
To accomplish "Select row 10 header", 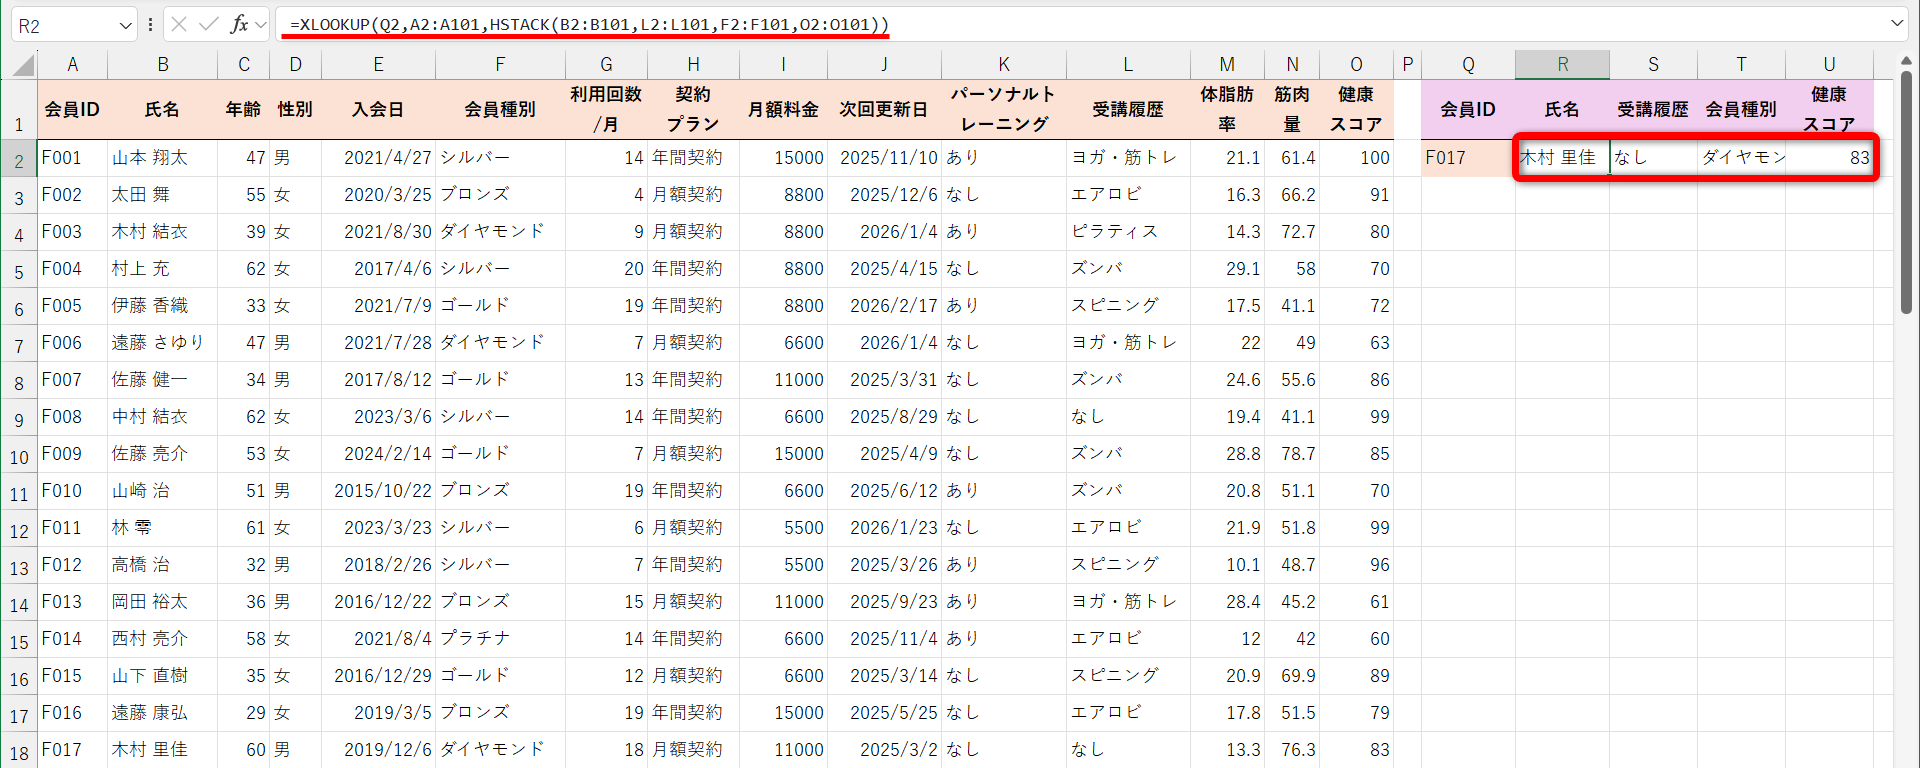I will (19, 456).
